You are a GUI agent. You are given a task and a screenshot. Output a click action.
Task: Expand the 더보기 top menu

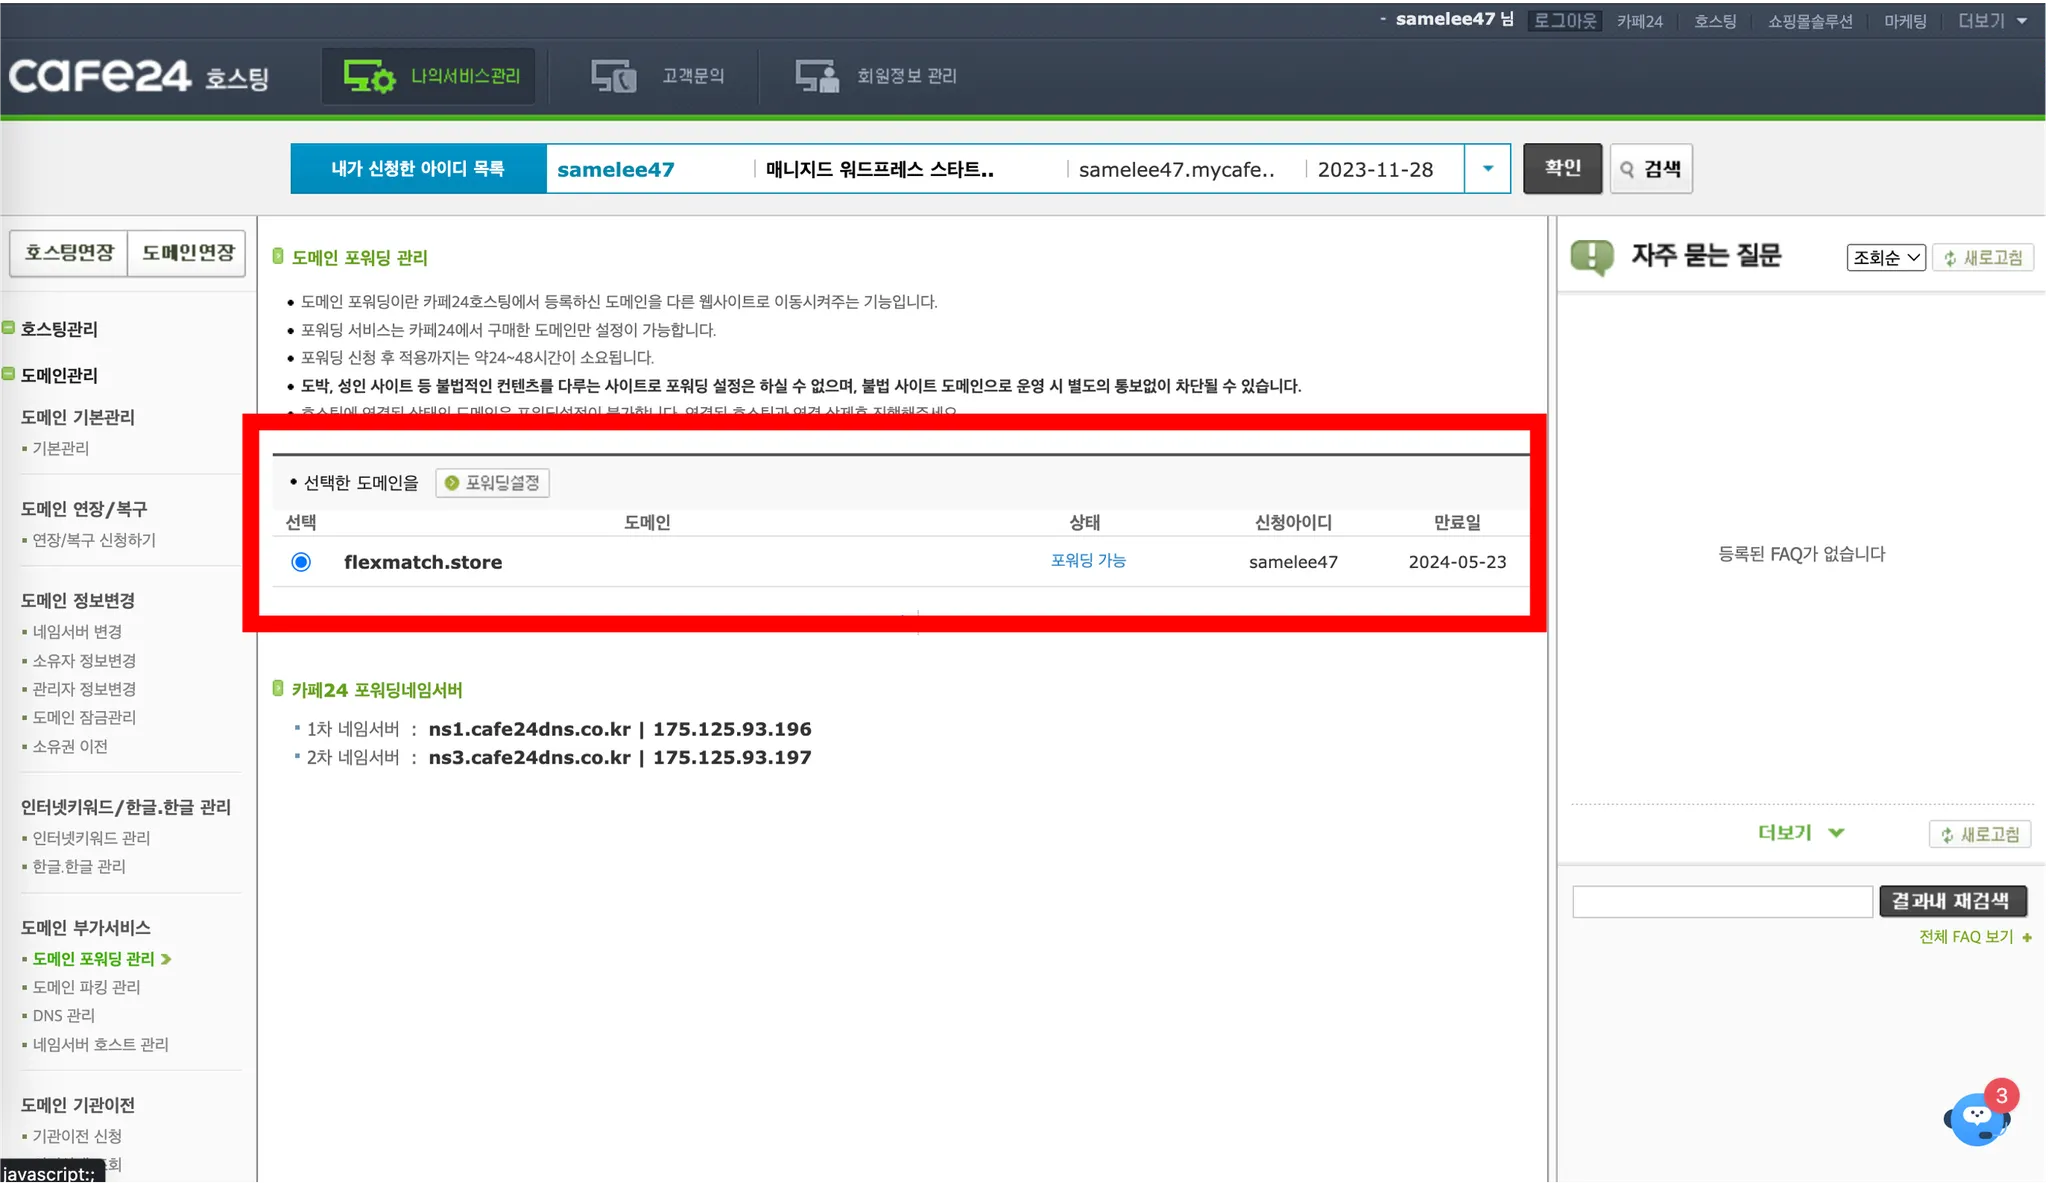click(x=1992, y=21)
